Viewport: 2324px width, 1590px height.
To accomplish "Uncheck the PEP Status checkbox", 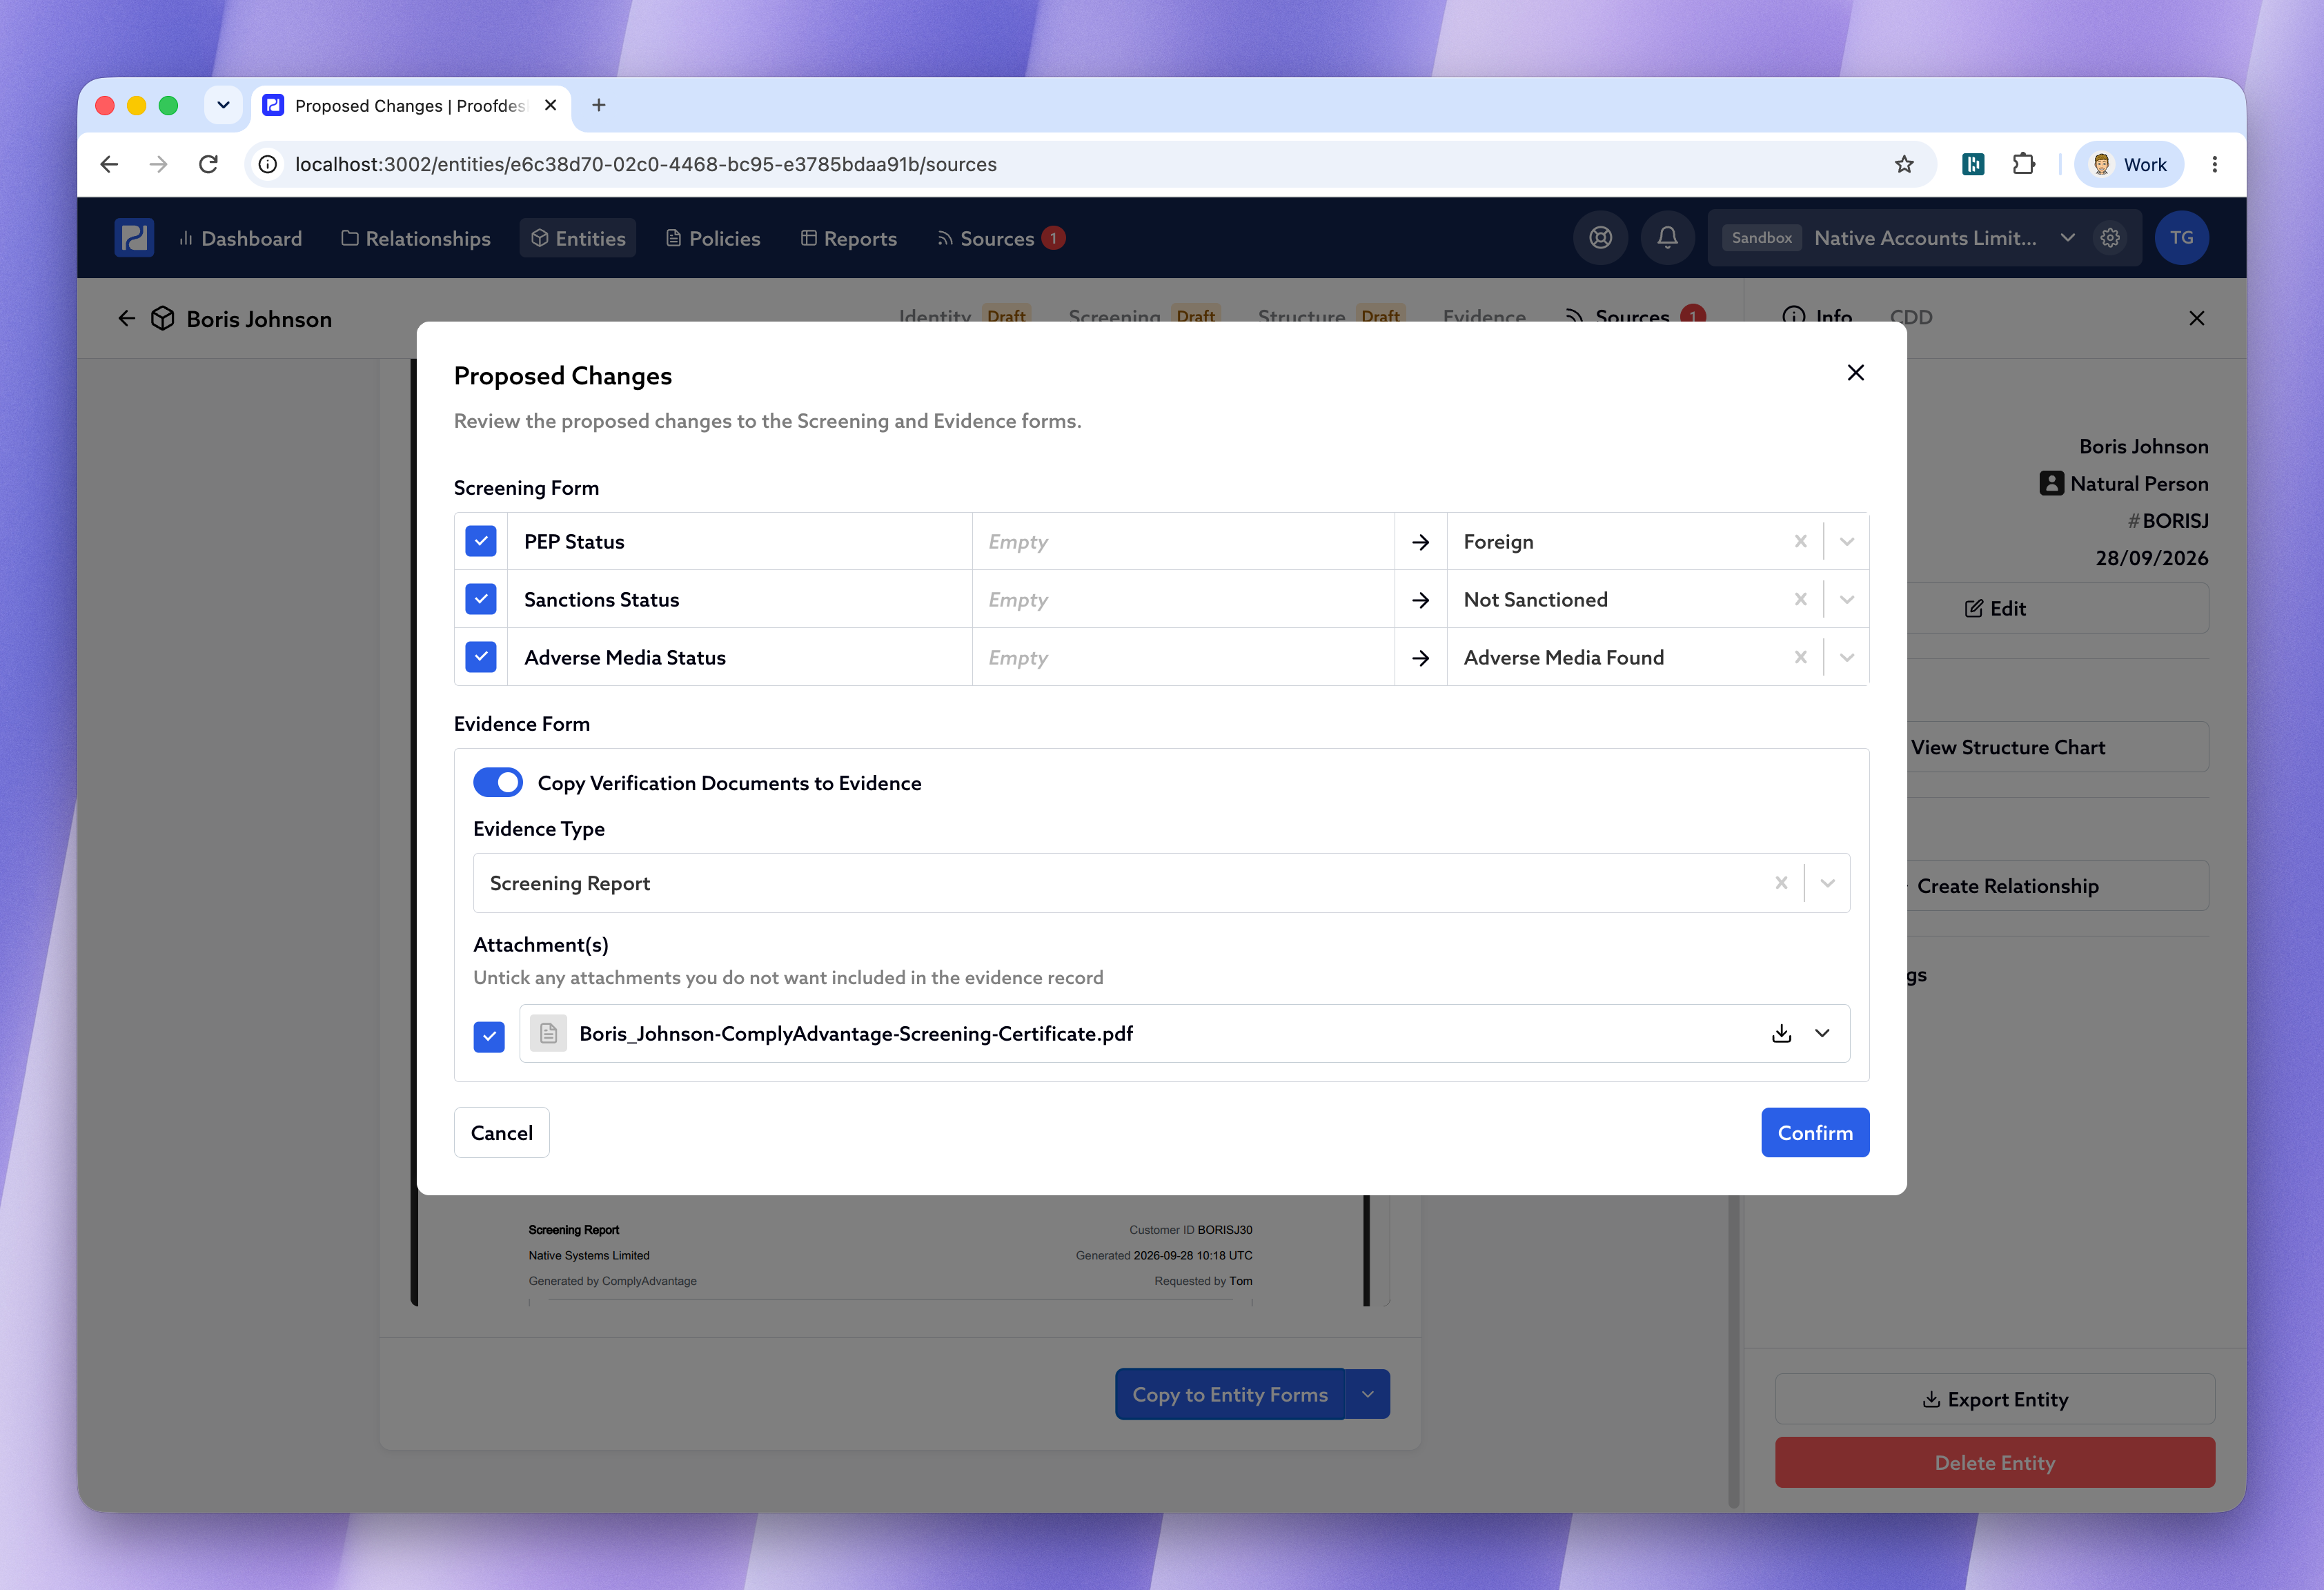I will [x=481, y=541].
